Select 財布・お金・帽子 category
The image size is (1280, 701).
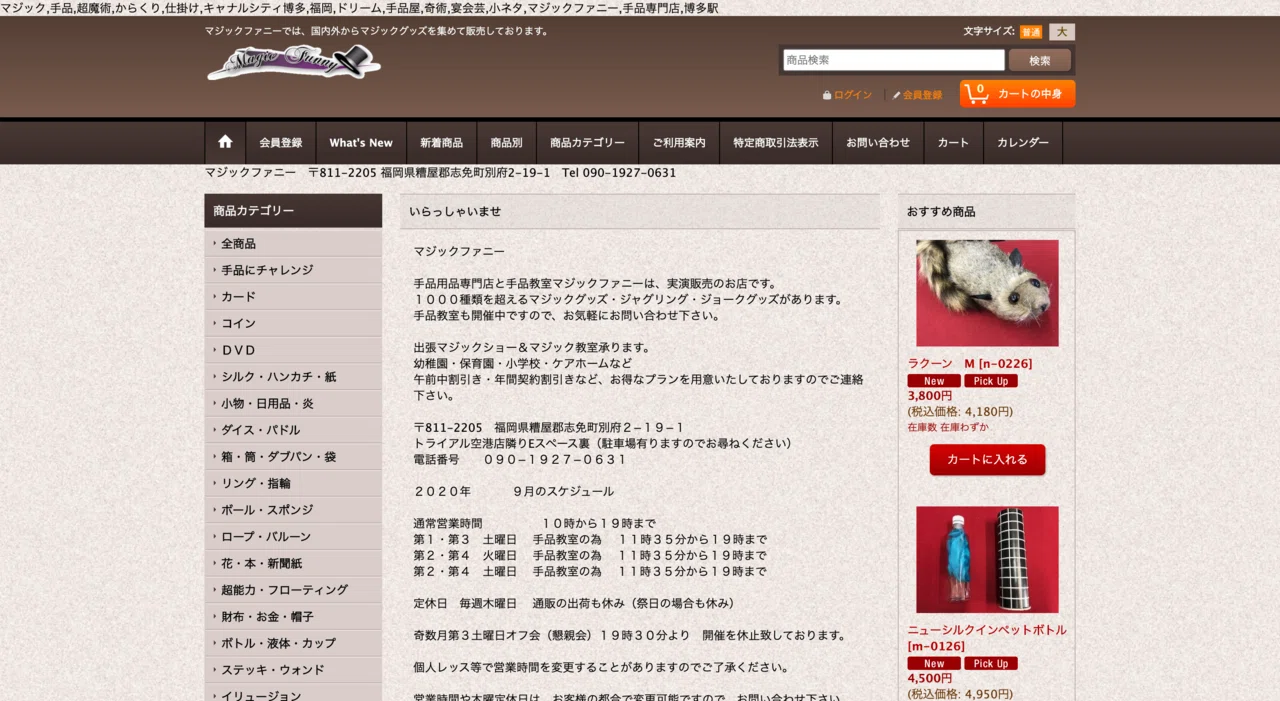[x=293, y=616]
